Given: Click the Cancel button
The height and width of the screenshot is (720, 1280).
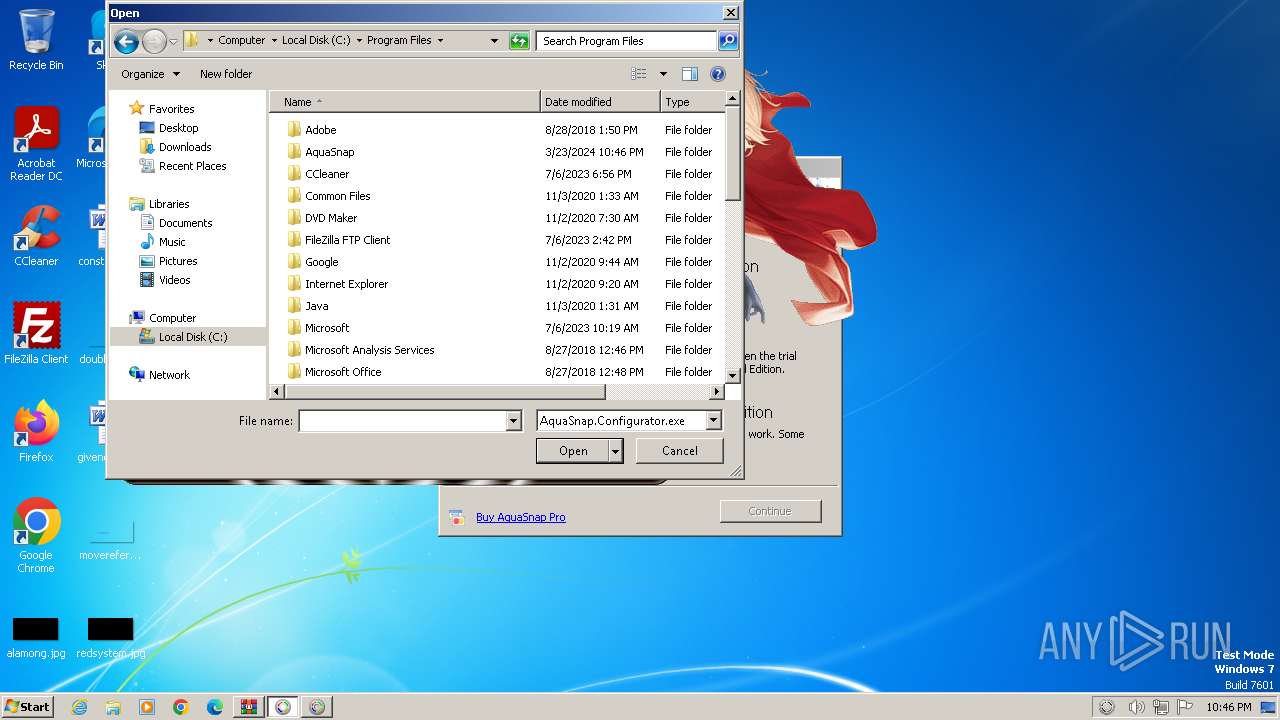Looking at the screenshot, I should (680, 451).
